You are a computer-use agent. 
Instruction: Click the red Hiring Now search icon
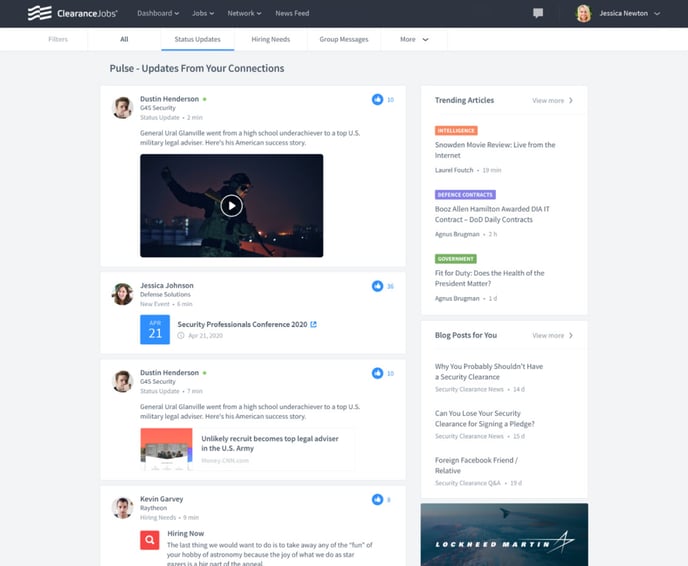150,540
